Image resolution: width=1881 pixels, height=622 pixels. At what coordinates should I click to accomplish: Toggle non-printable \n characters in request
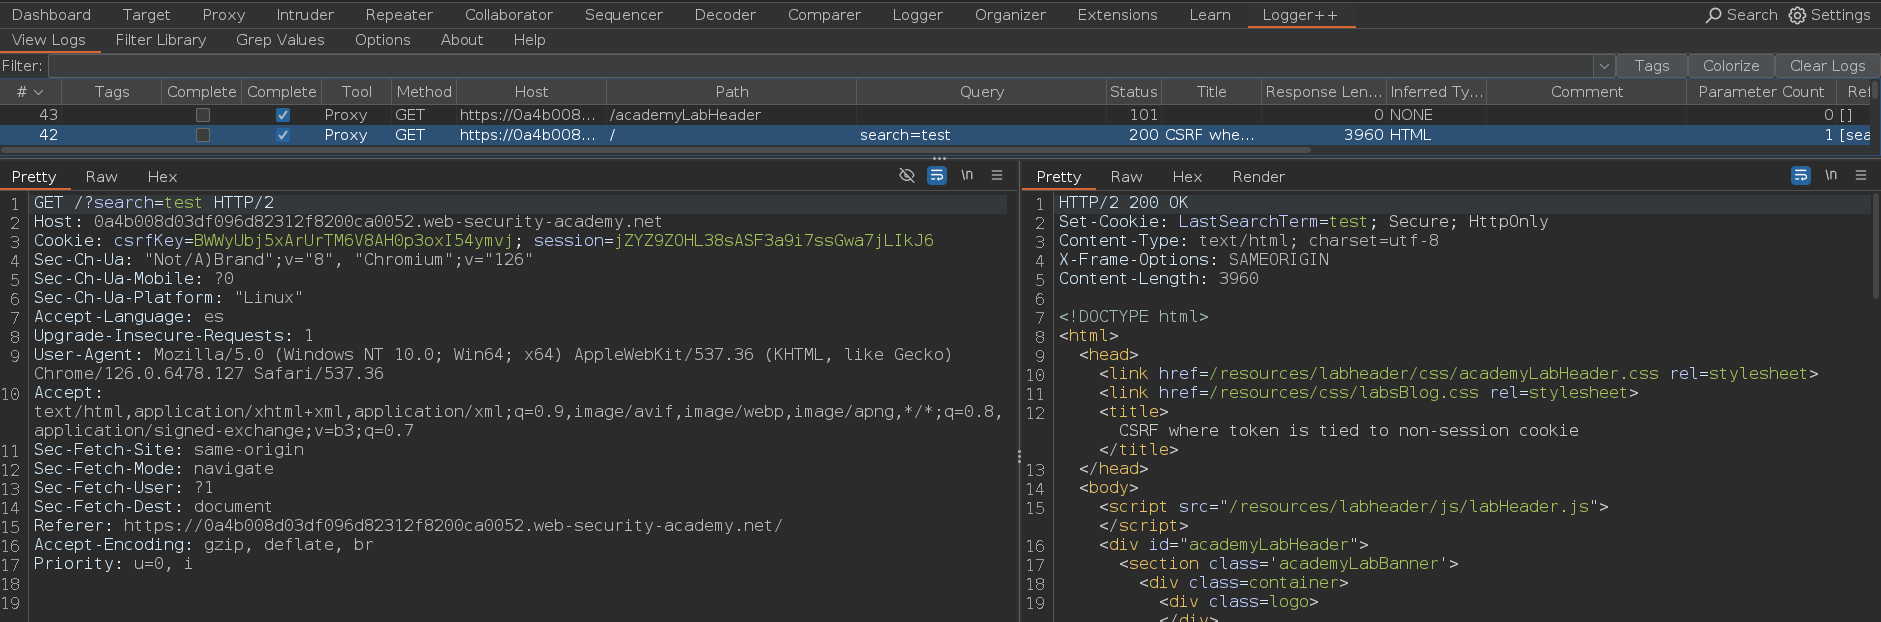click(x=967, y=175)
